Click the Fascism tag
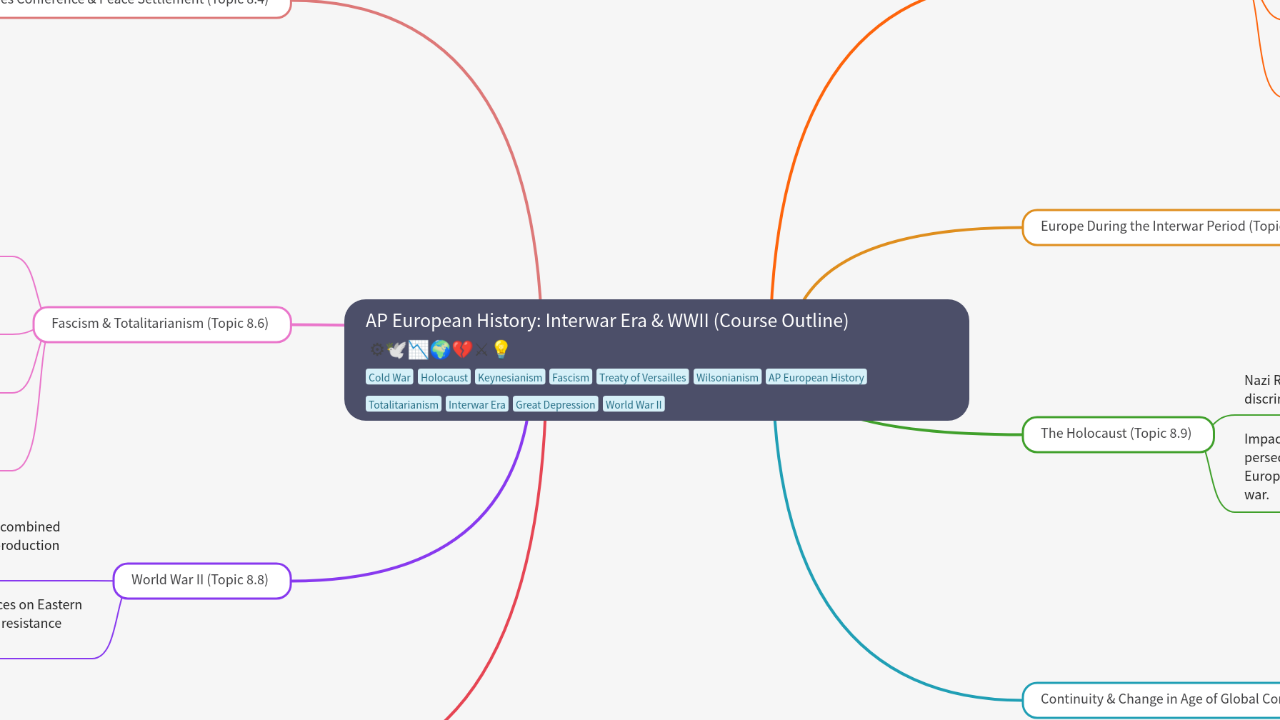 pyautogui.click(x=571, y=377)
